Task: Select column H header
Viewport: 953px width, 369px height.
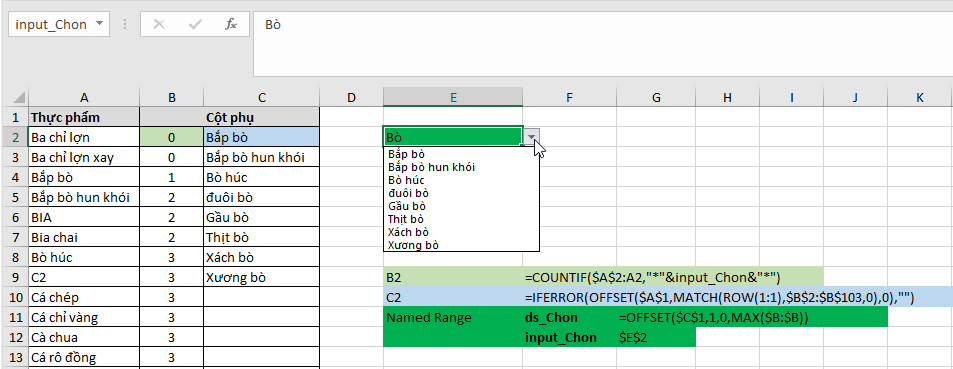Action: (728, 97)
